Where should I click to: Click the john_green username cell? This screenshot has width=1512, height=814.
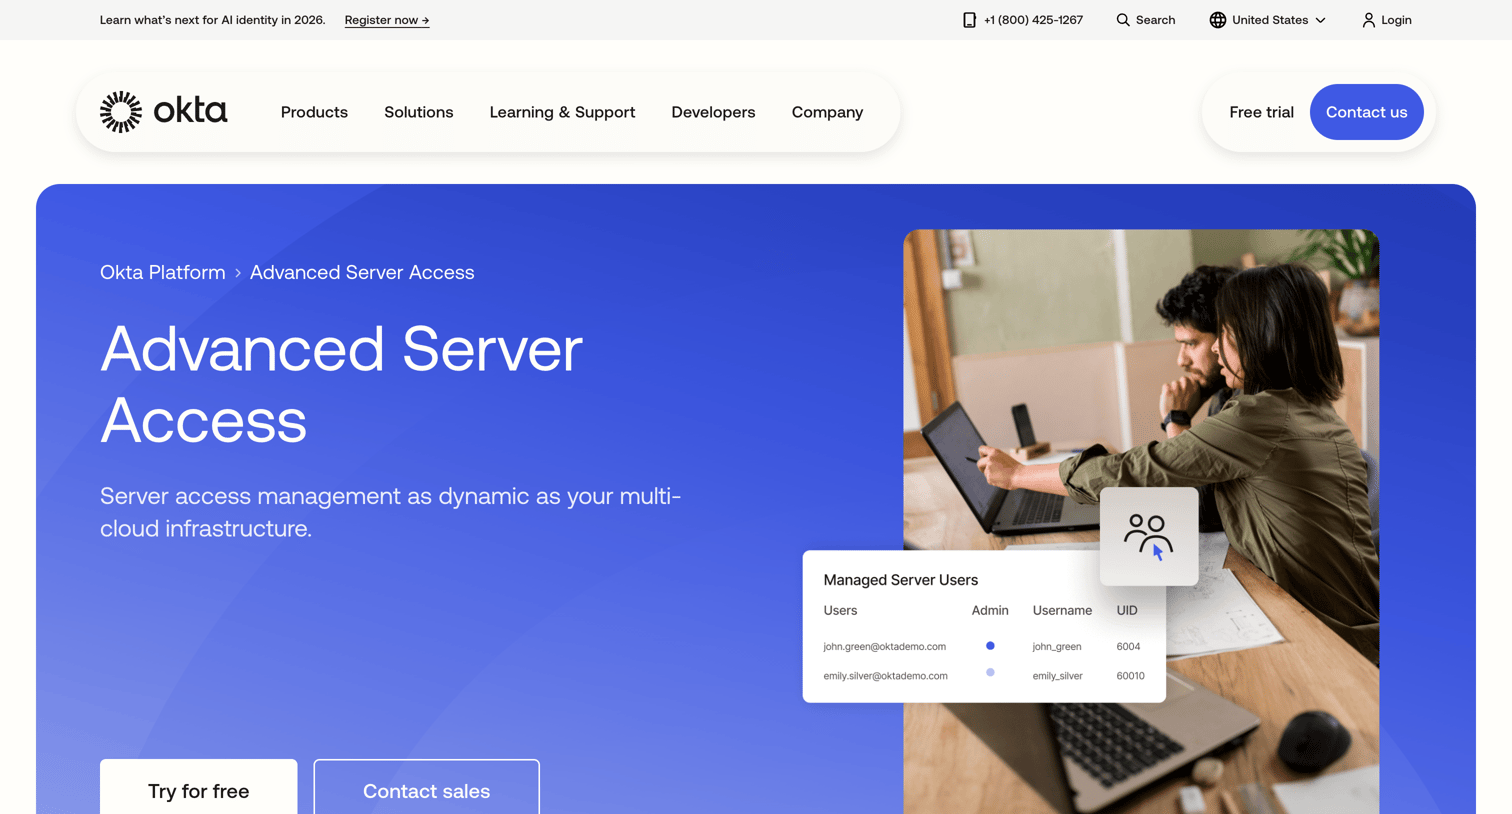tap(1056, 647)
